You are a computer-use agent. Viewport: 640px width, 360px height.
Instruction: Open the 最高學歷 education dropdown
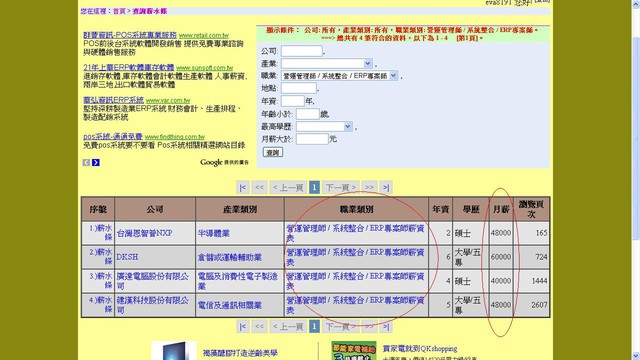324,127
